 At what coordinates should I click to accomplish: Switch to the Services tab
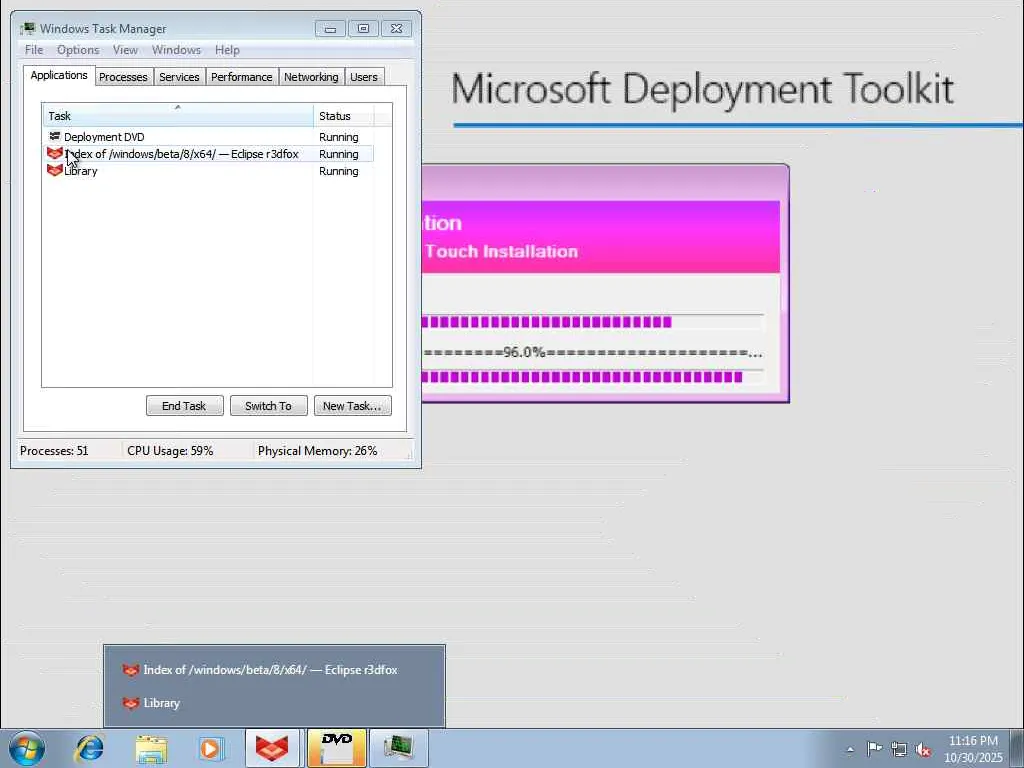(x=179, y=77)
